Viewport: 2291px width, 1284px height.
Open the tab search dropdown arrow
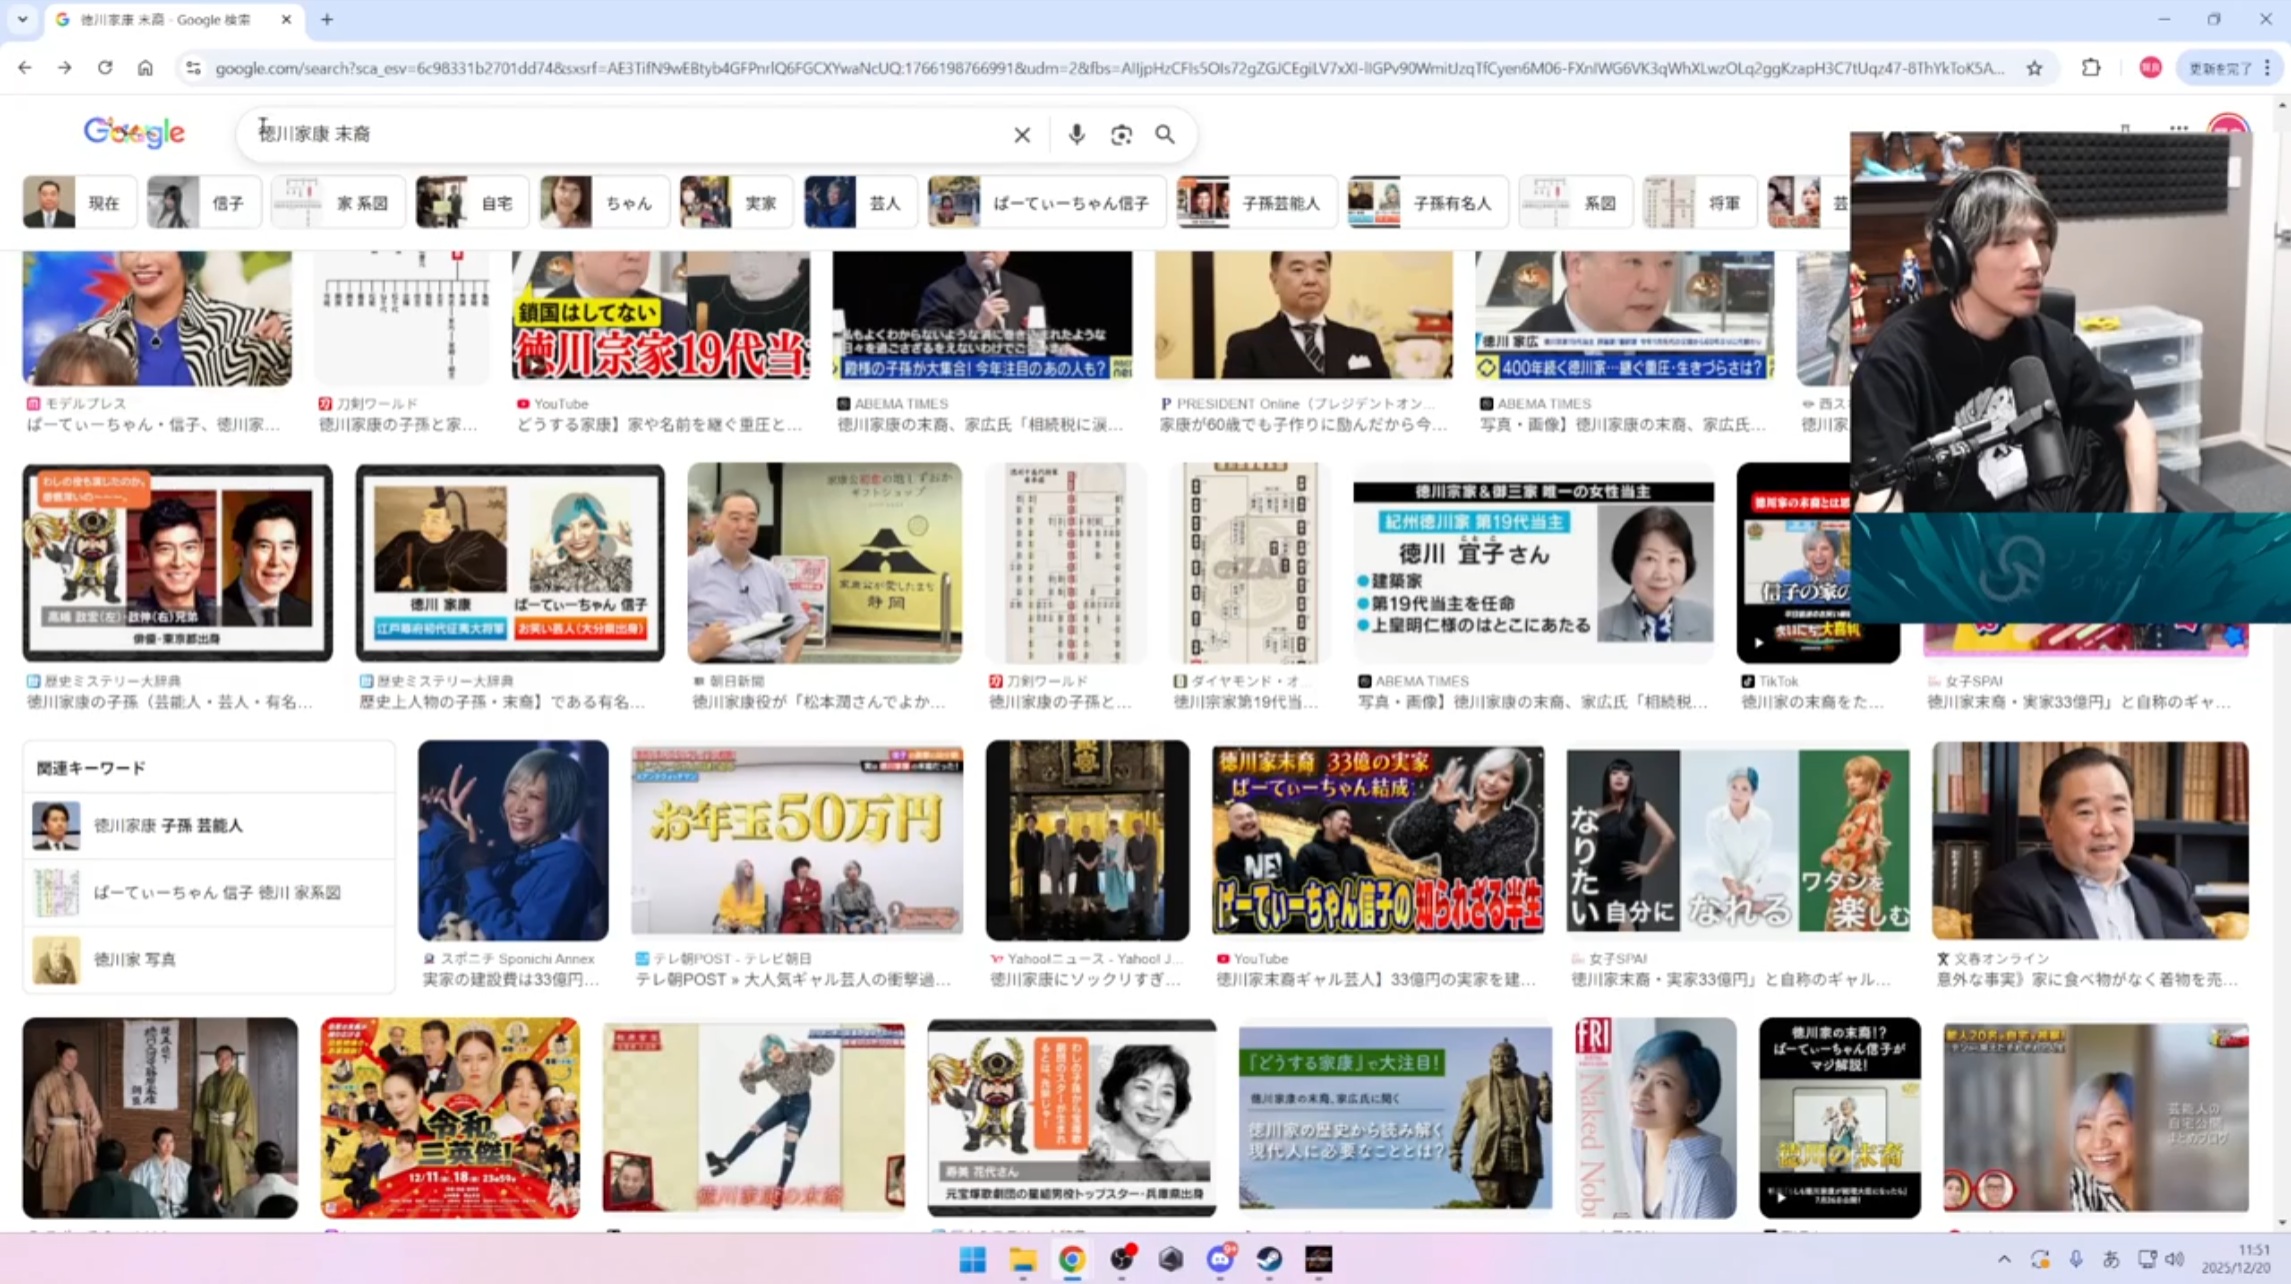[x=22, y=19]
